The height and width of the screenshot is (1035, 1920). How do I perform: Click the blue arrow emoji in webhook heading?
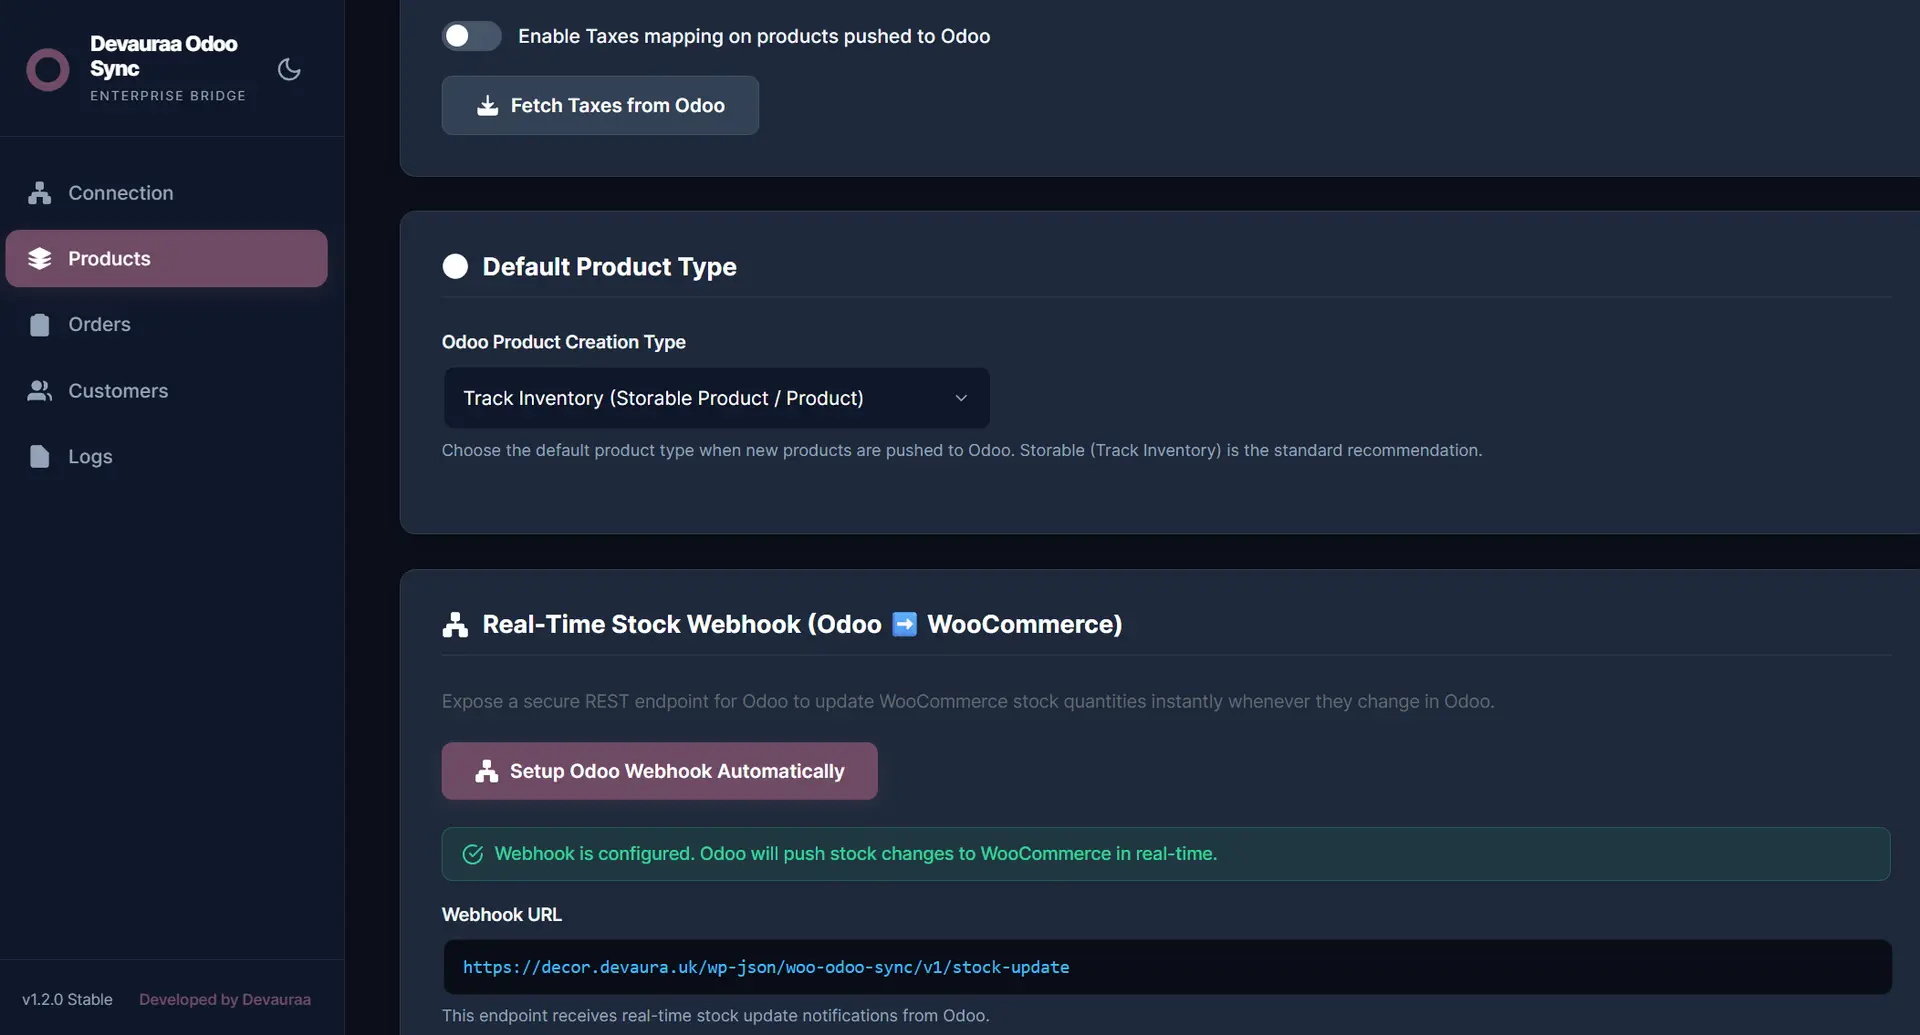(904, 624)
